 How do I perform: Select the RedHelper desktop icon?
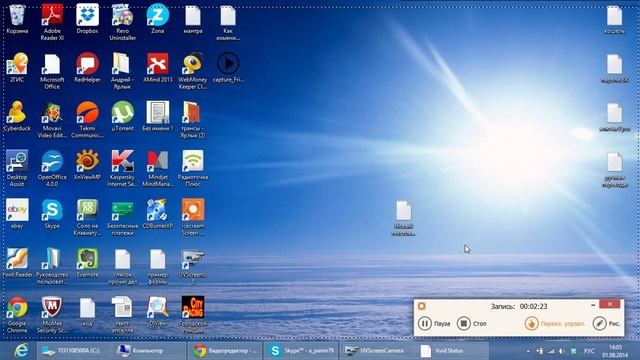tap(87, 68)
